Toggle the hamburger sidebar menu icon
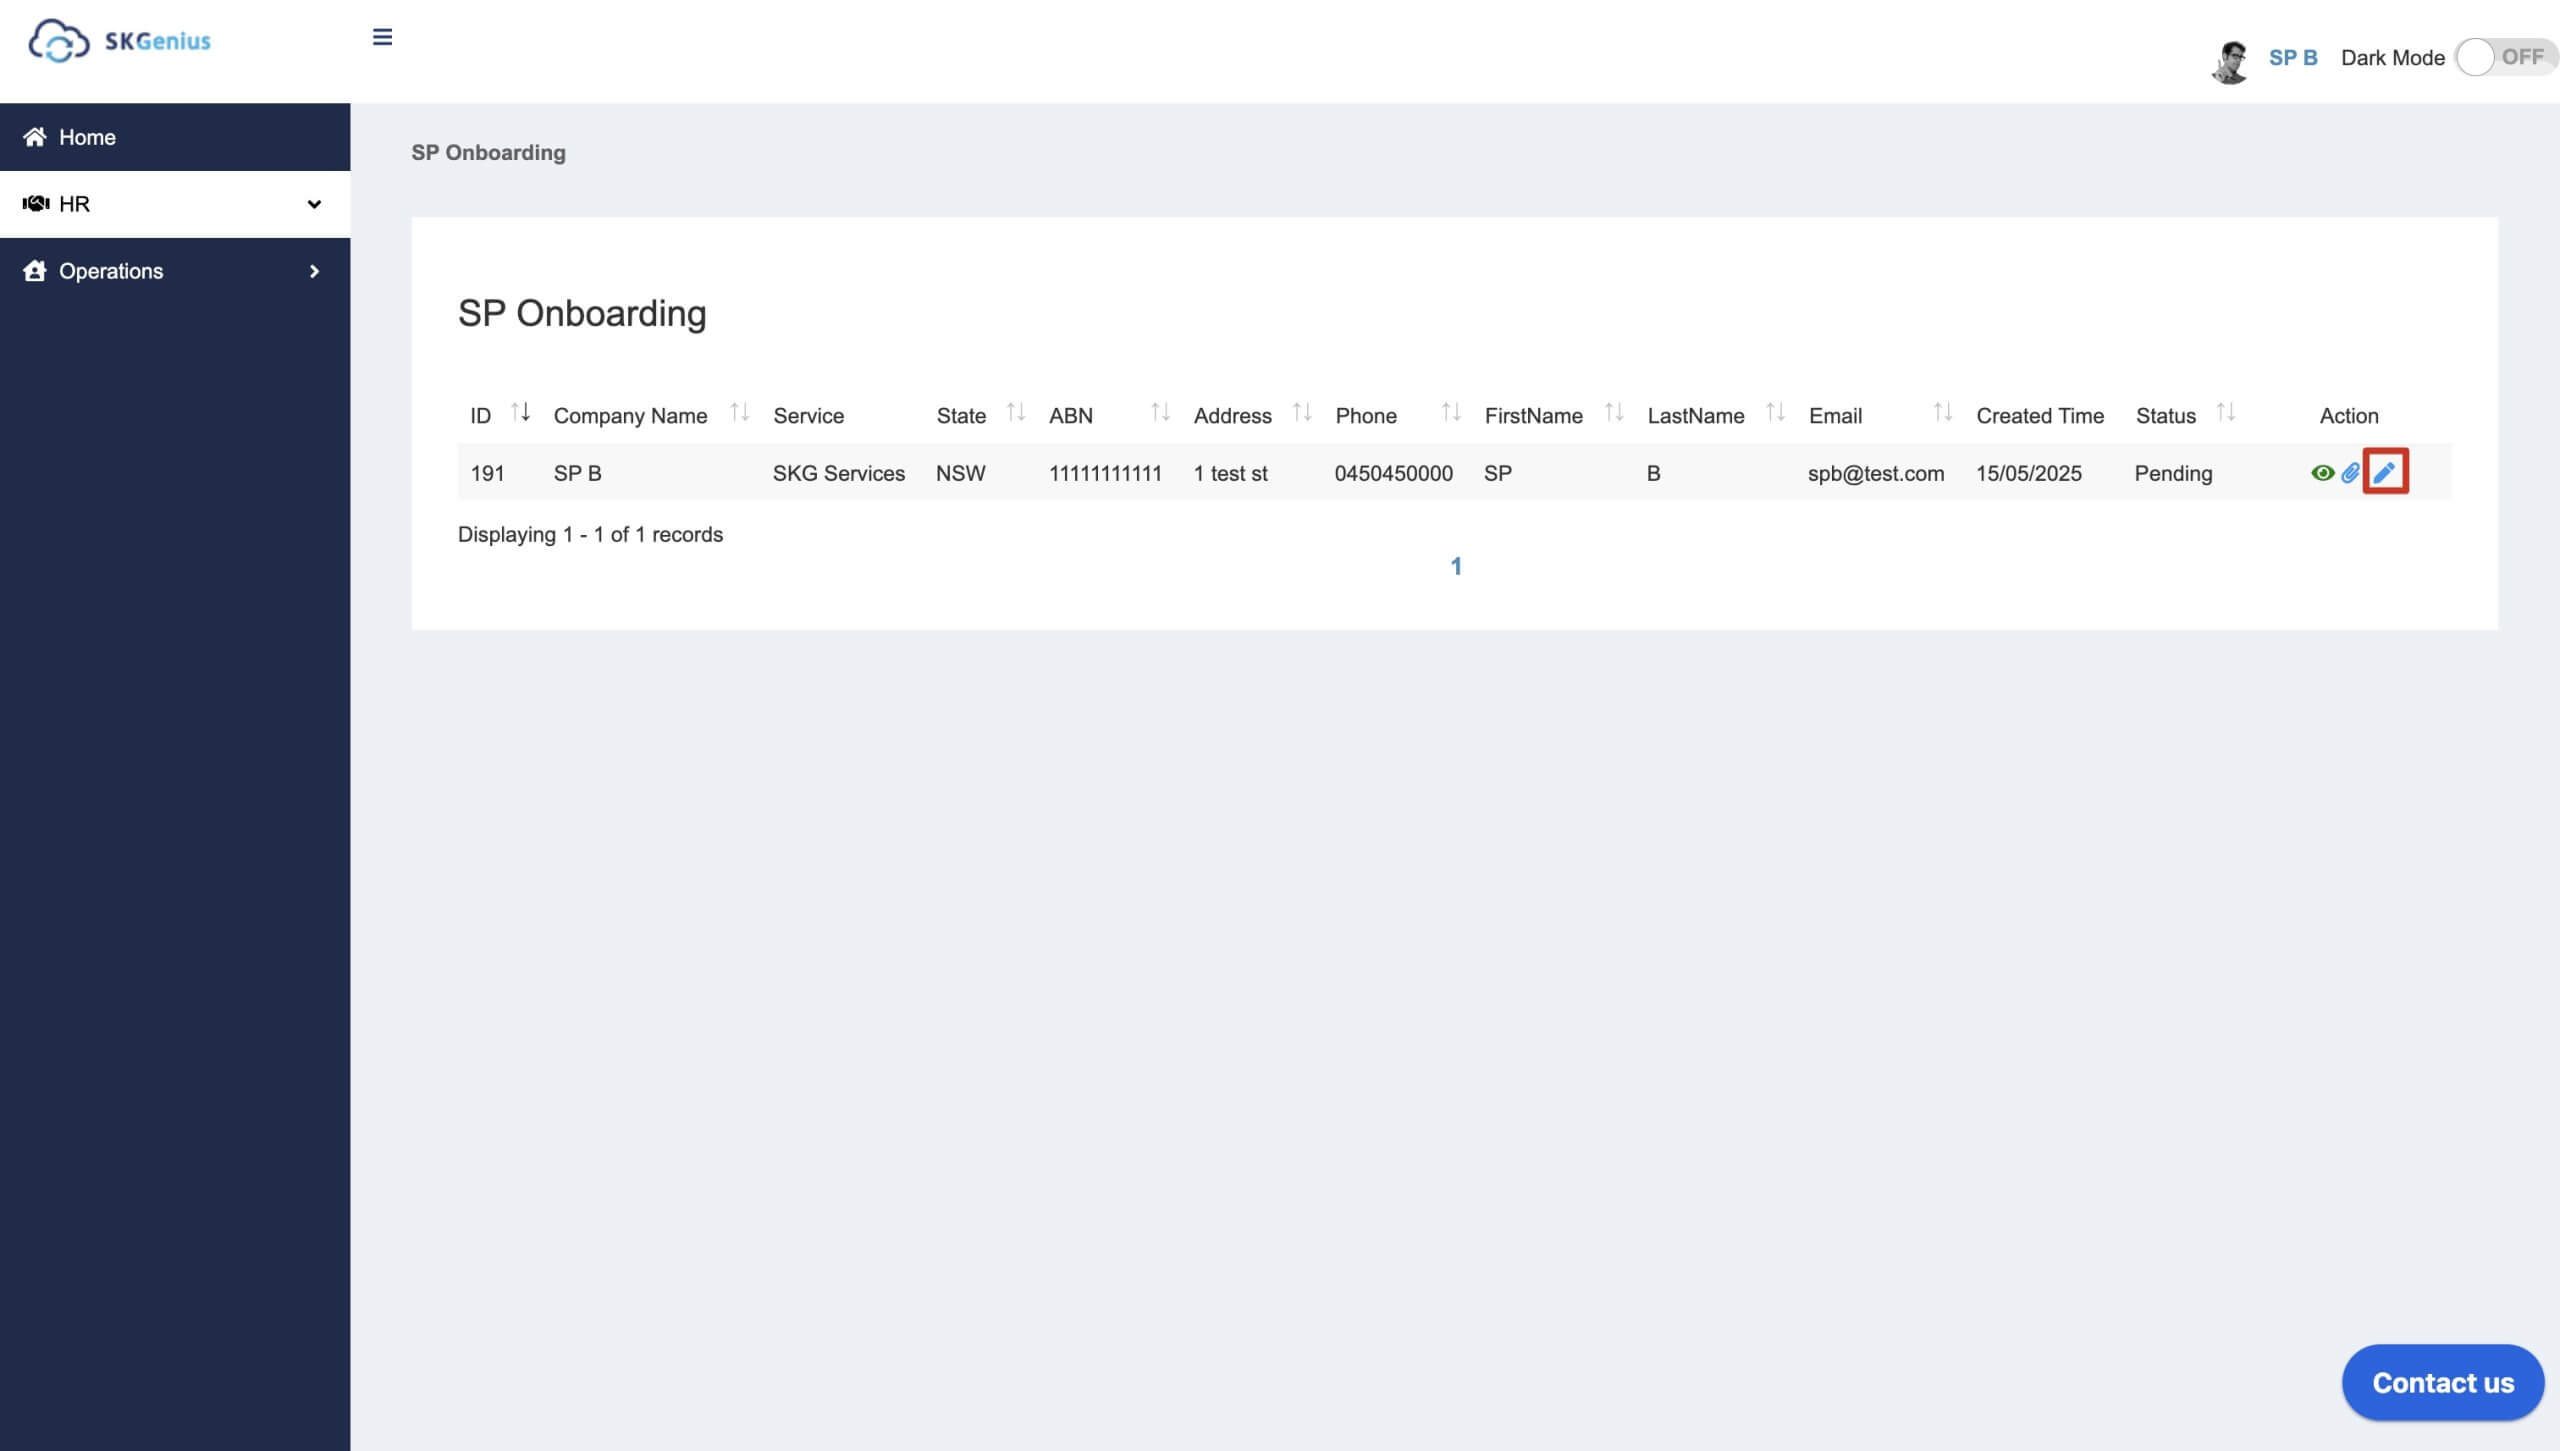 point(382,37)
